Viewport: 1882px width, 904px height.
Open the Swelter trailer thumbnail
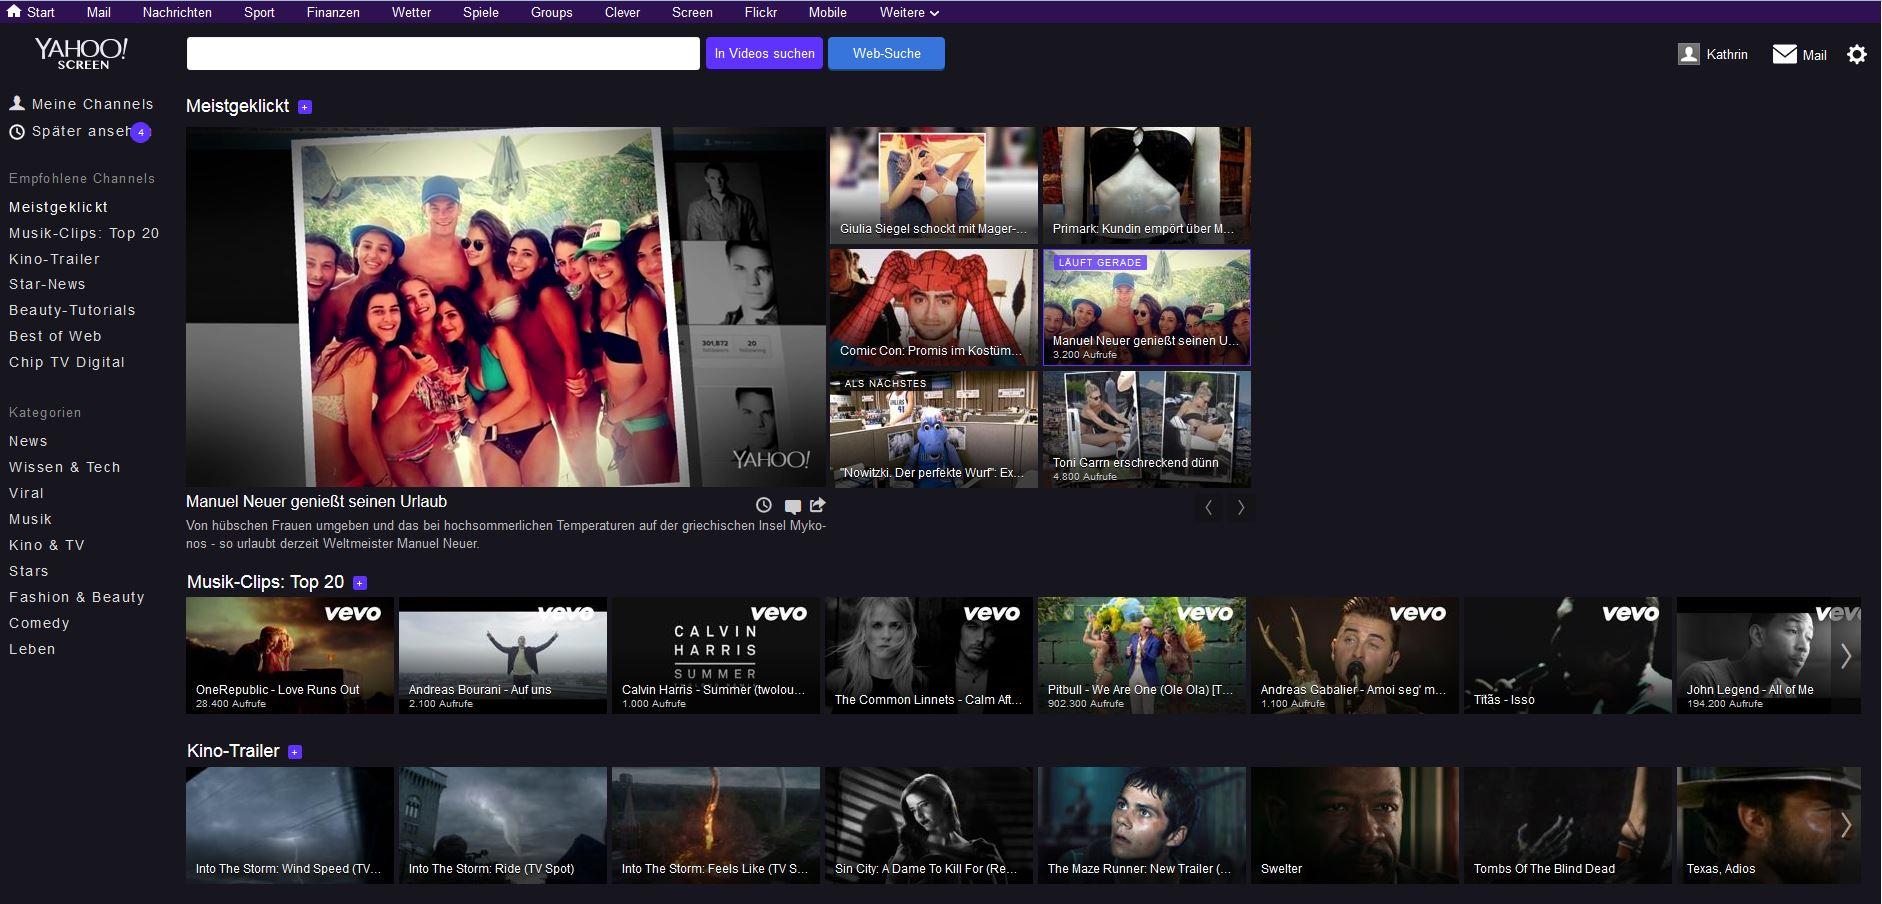[1355, 825]
